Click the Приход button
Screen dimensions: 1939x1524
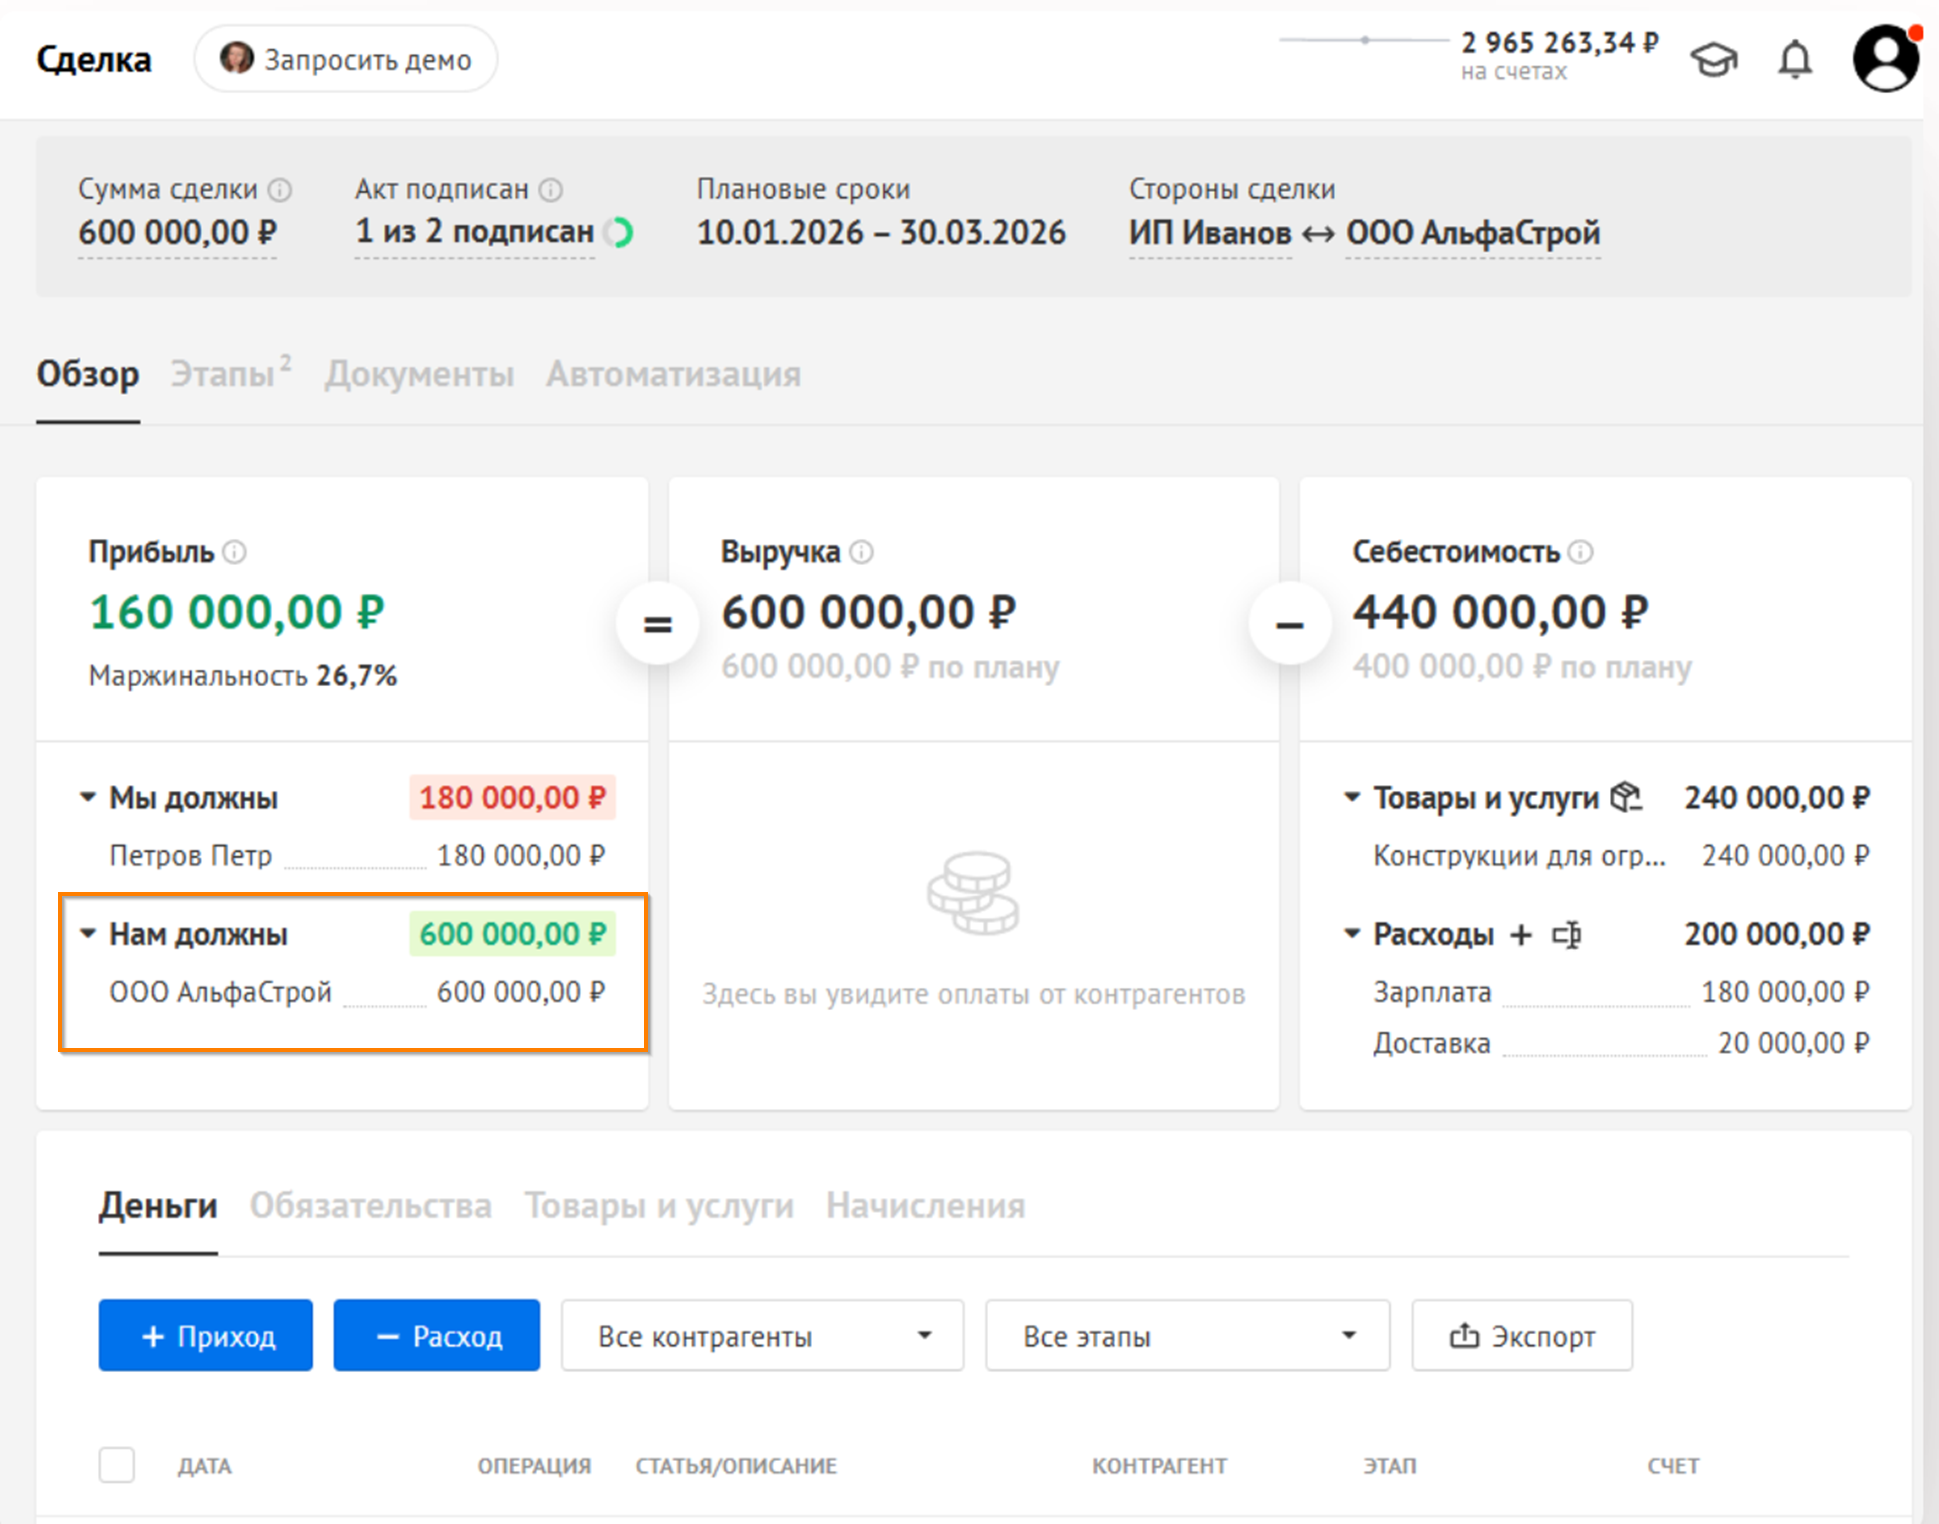pos(206,1336)
